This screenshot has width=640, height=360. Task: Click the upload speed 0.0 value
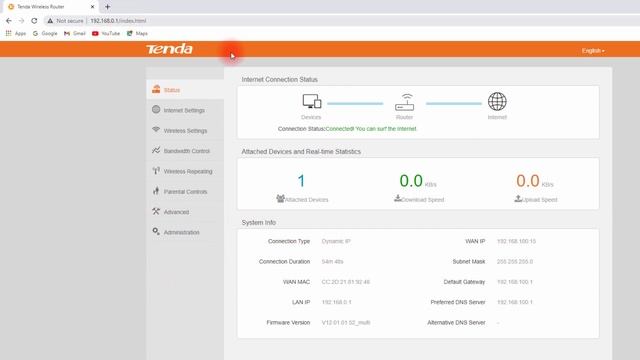coord(528,181)
